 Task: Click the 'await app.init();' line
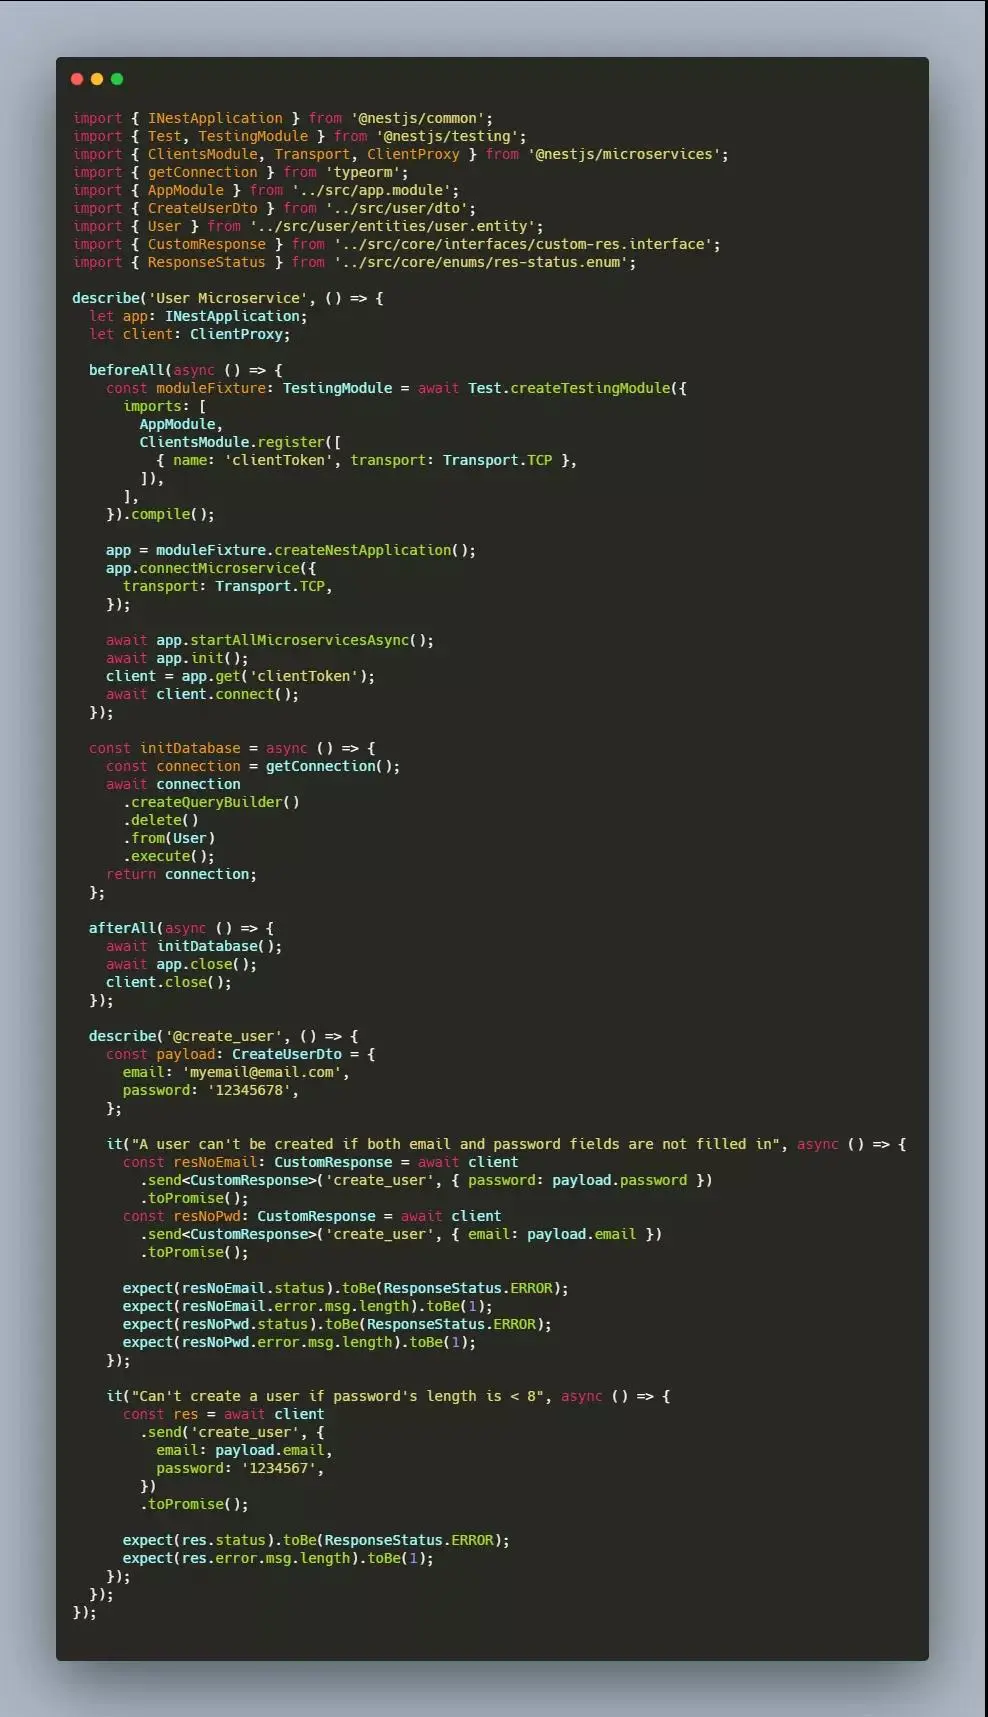click(177, 658)
